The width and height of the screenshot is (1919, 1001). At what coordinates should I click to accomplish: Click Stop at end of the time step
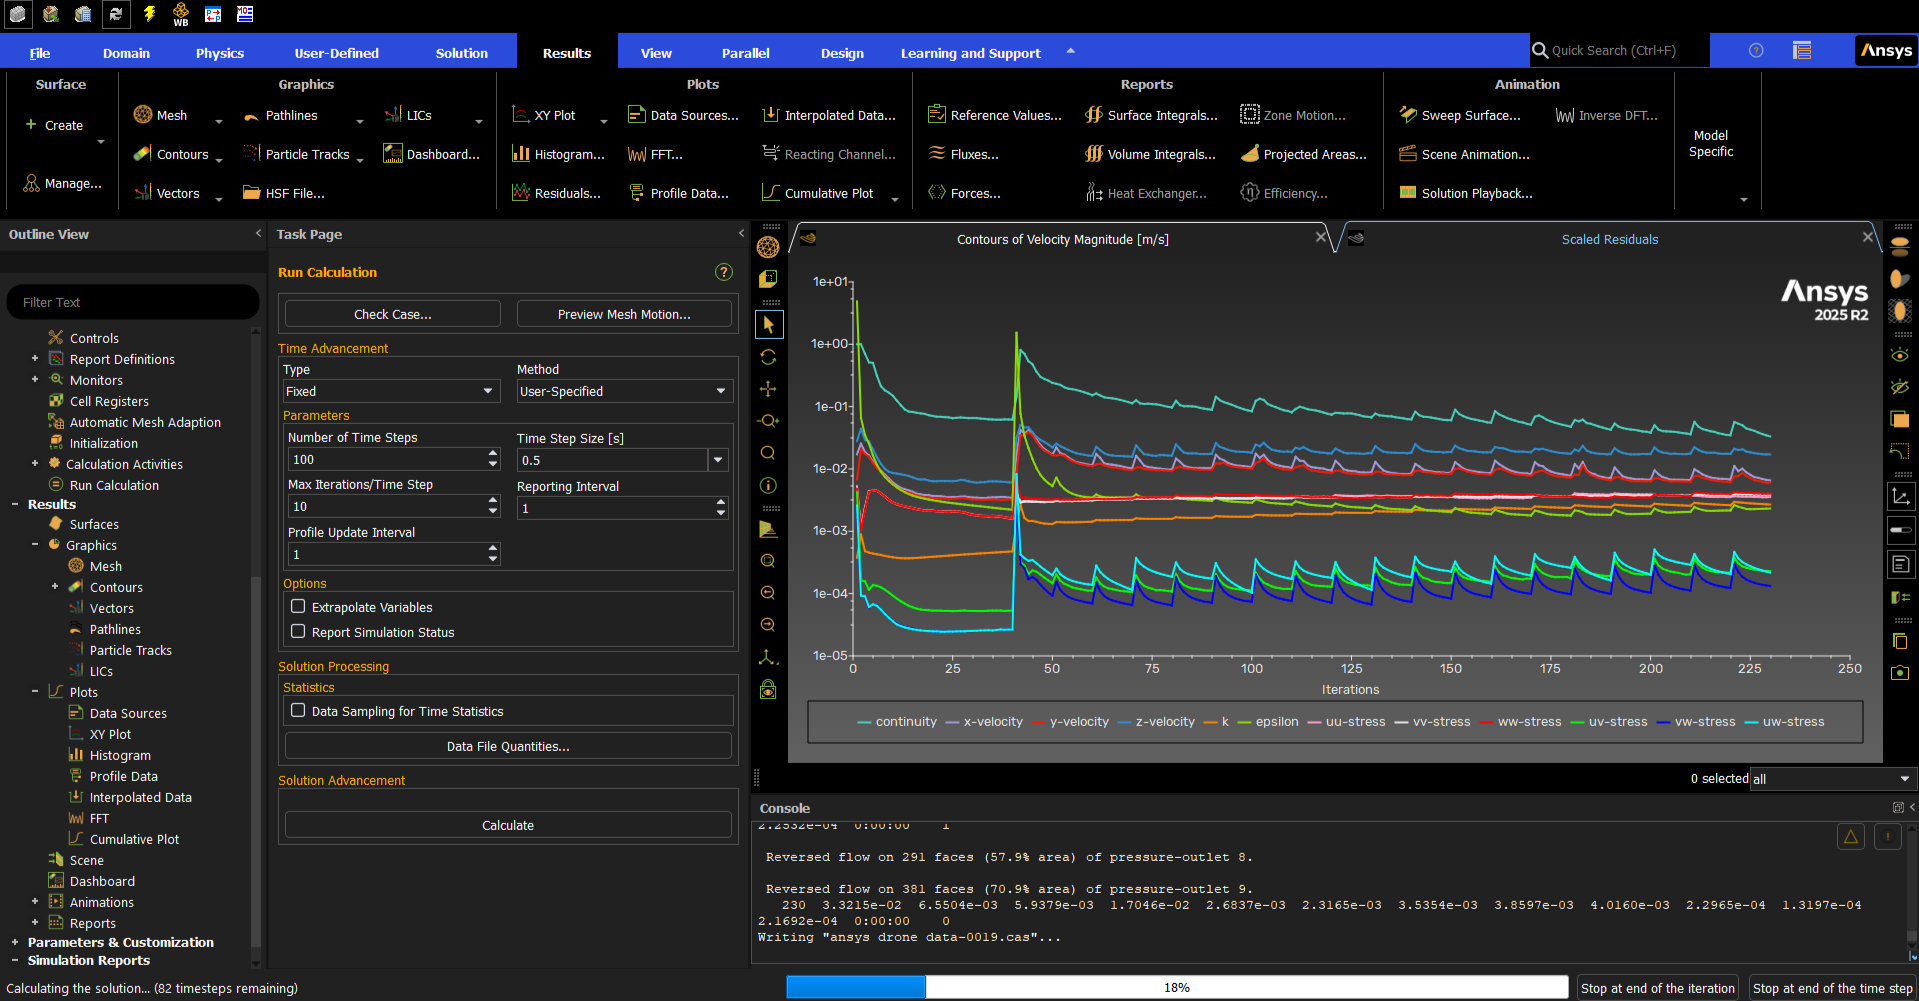[1832, 988]
